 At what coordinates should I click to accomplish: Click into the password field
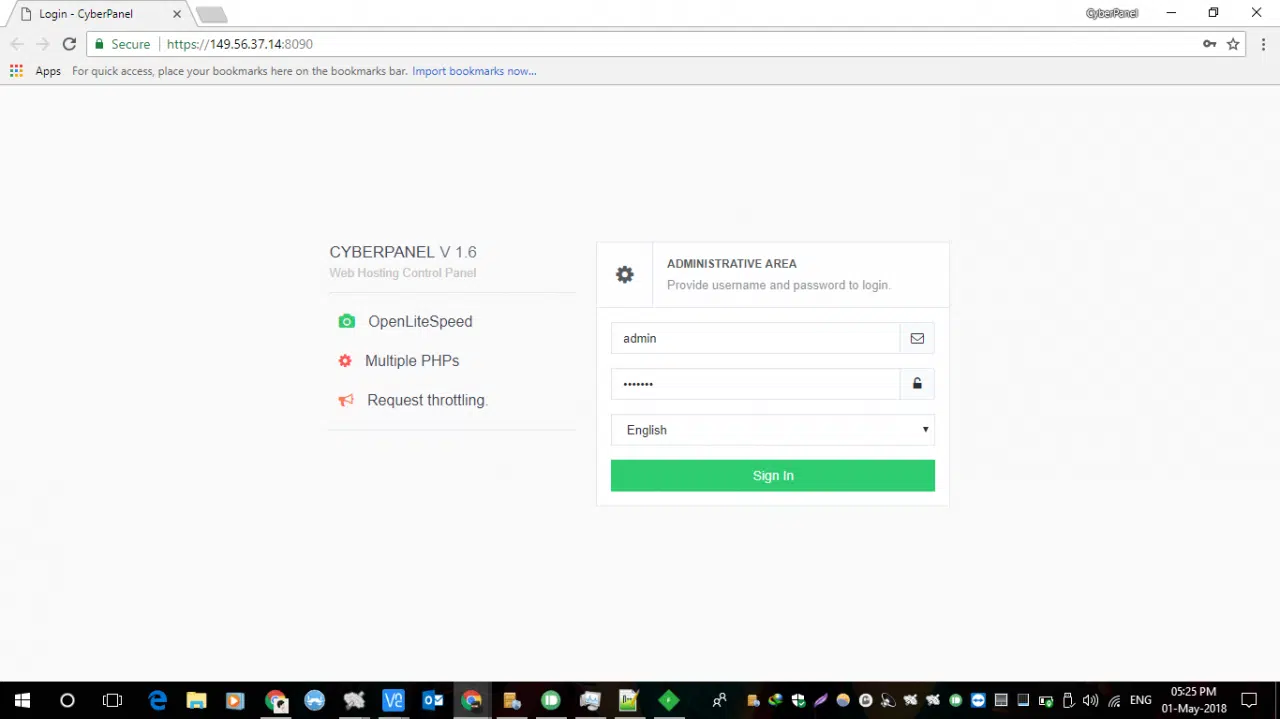click(x=755, y=384)
